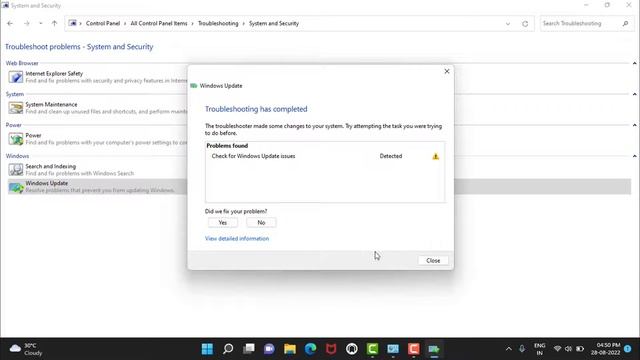Answer No to Did we fix your problem
Screen dimensions: 640x360
point(261,222)
